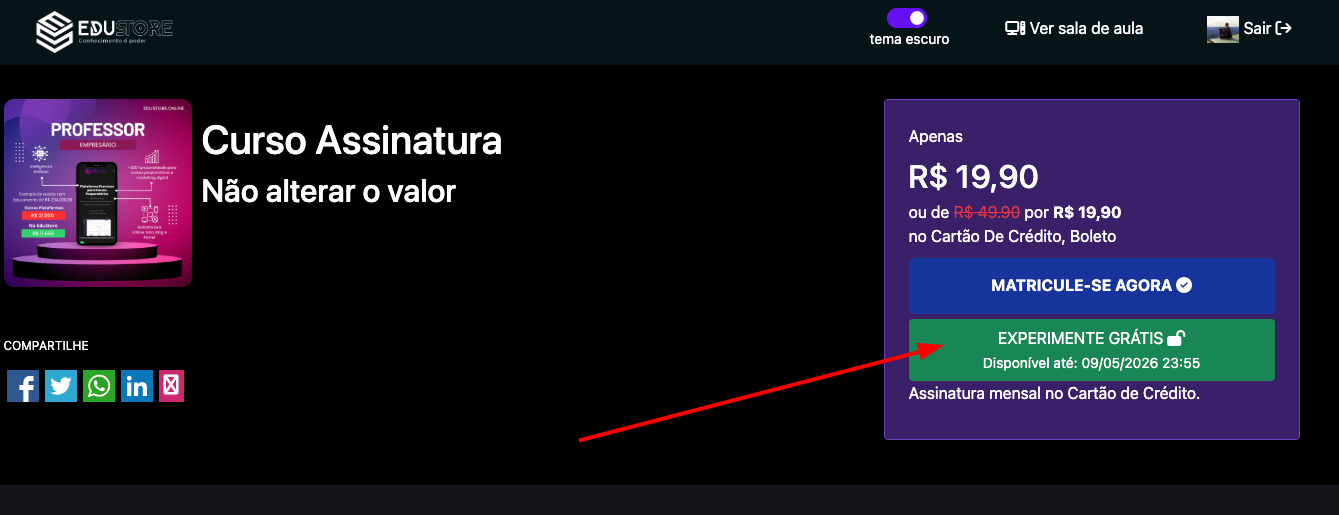Open the Ver sala de aula link

point(1086,28)
